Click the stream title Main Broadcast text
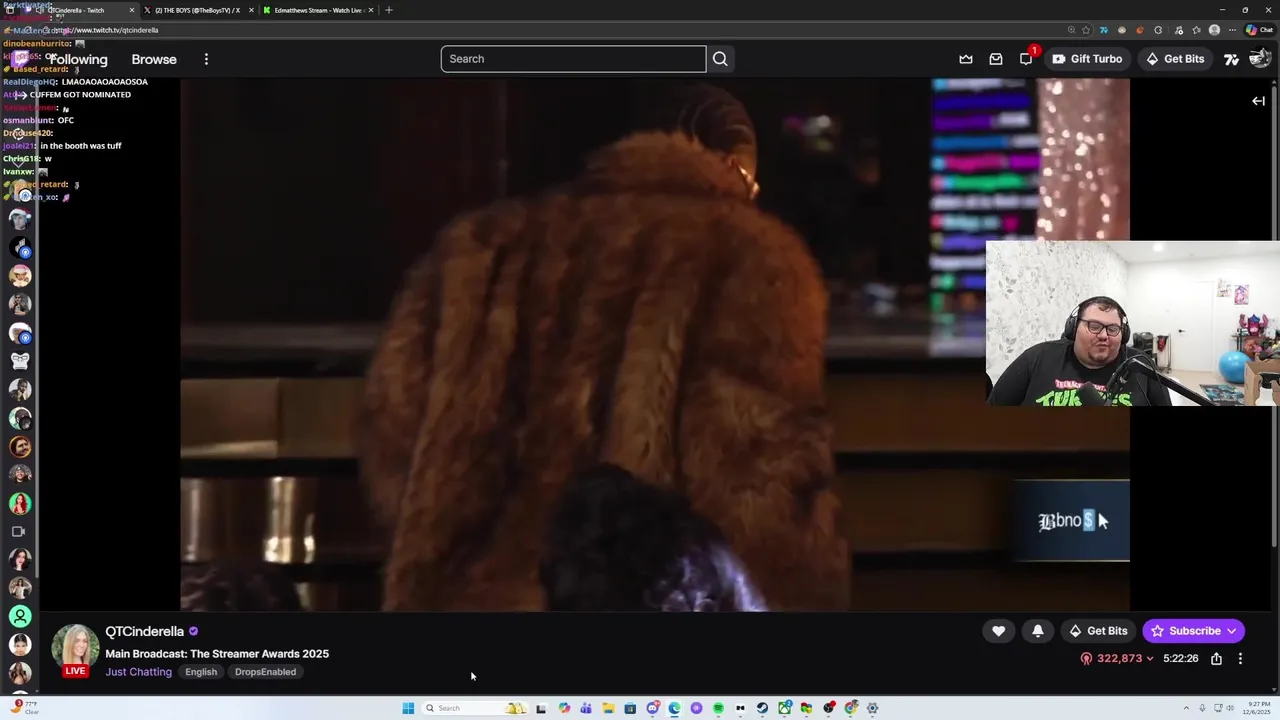This screenshot has width=1280, height=720. 217,654
